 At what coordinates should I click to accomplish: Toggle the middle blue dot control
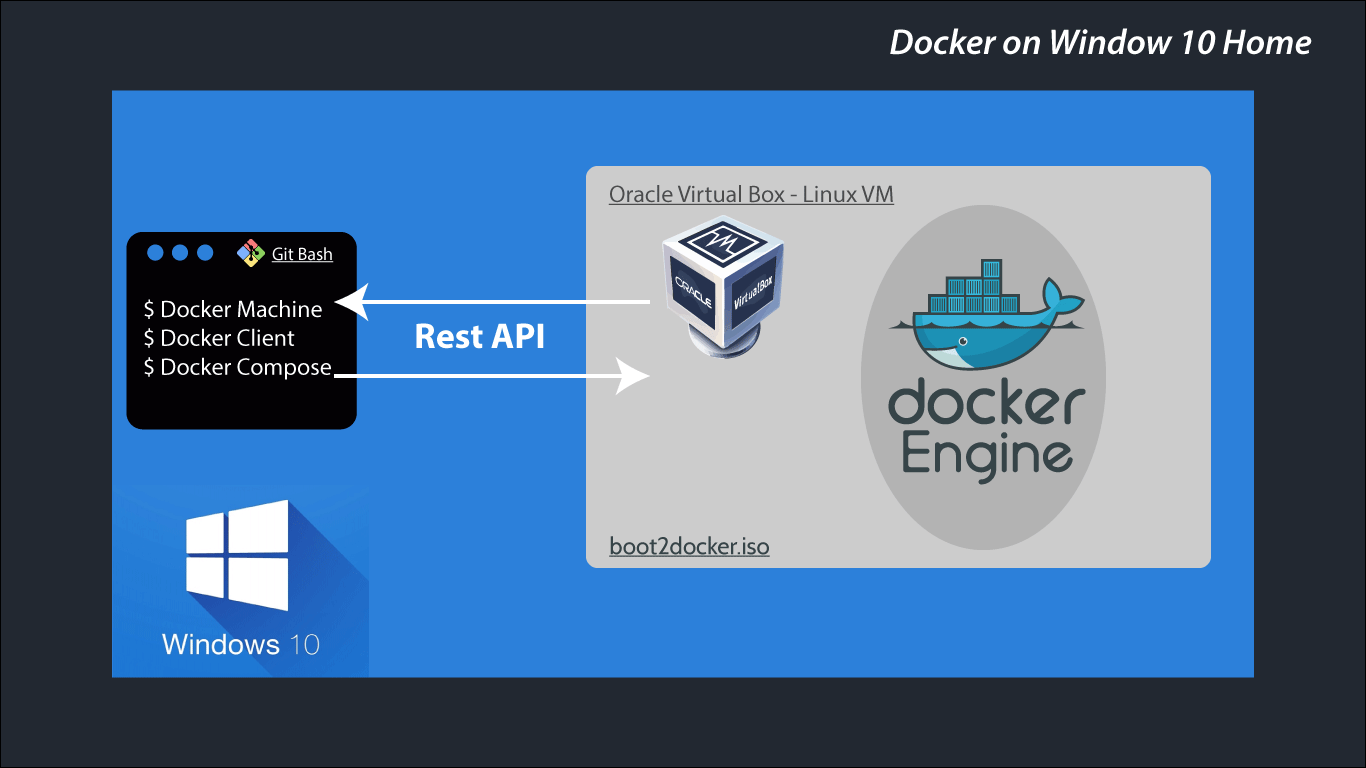tap(180, 252)
